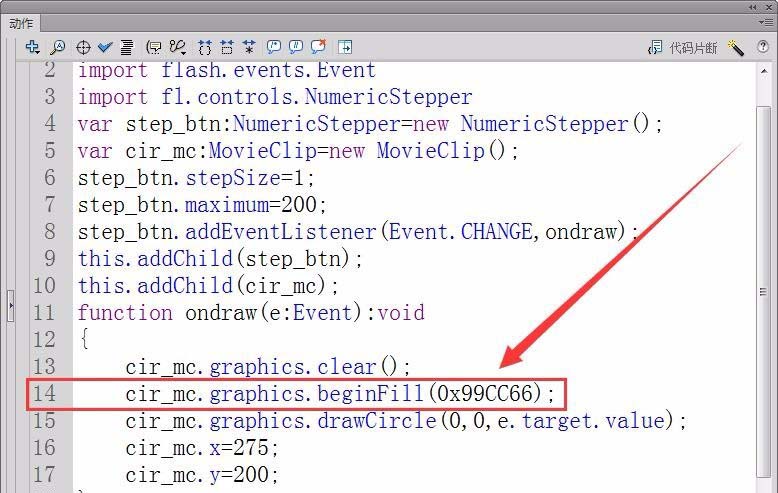Viewport: 778px width, 493px height.
Task: Open the Add new item to script menu
Action: pyautogui.click(x=33, y=47)
